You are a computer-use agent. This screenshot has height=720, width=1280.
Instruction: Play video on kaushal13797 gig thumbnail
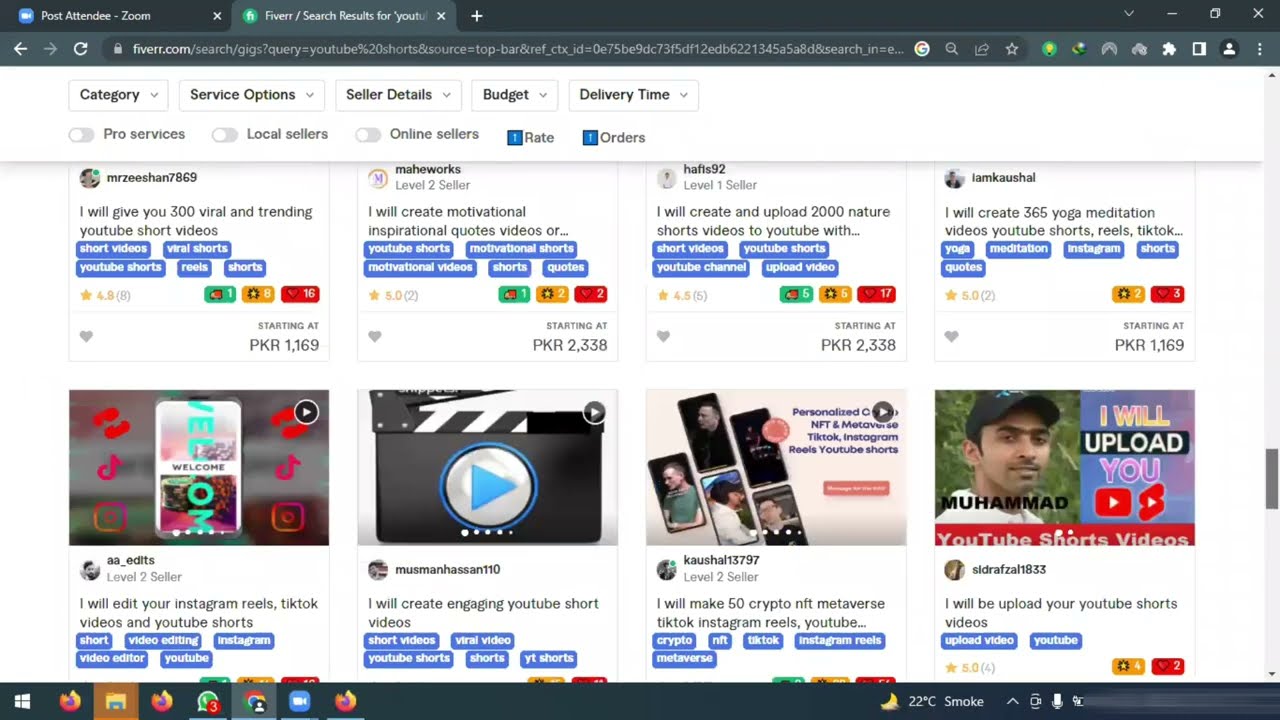click(x=882, y=412)
